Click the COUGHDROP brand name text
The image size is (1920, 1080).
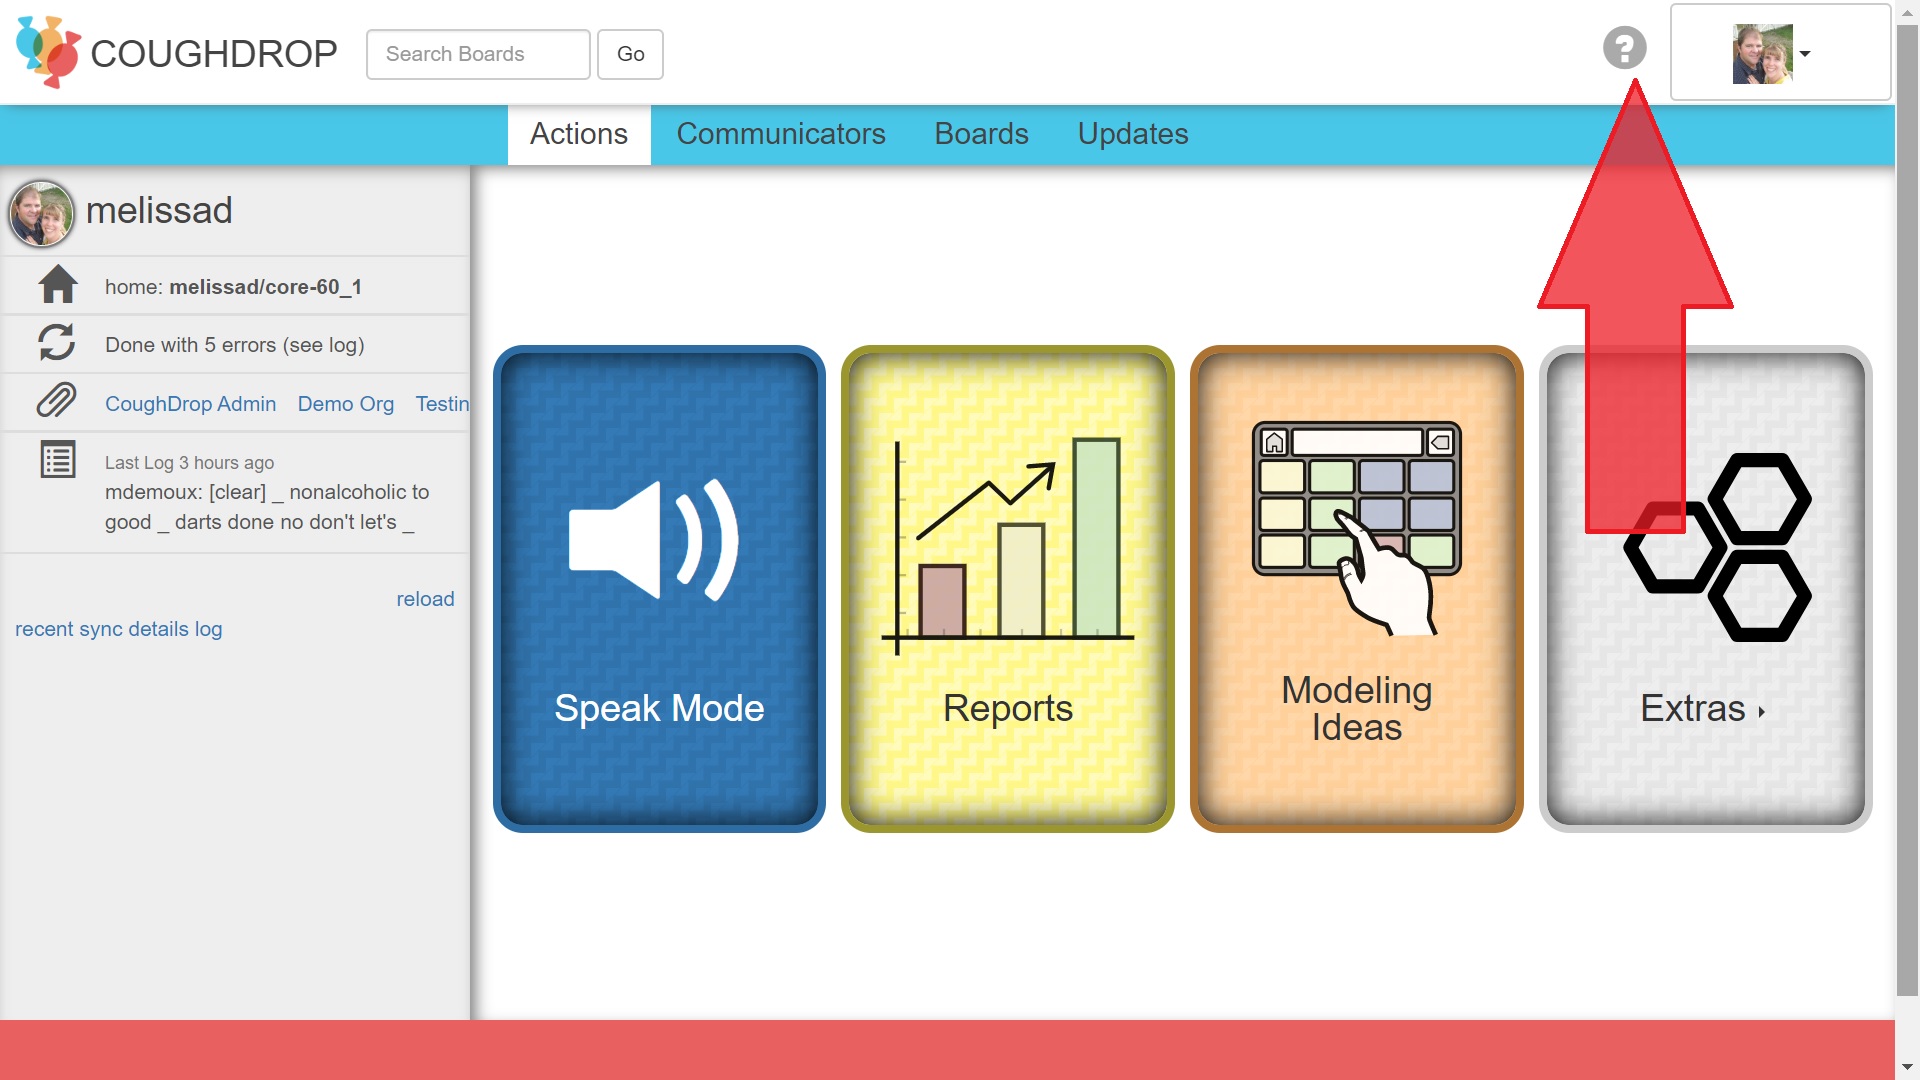214,54
